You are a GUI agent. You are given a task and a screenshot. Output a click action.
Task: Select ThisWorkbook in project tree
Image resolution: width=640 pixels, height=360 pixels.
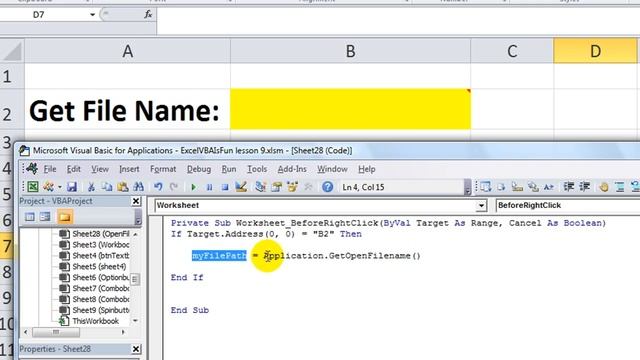click(95, 321)
